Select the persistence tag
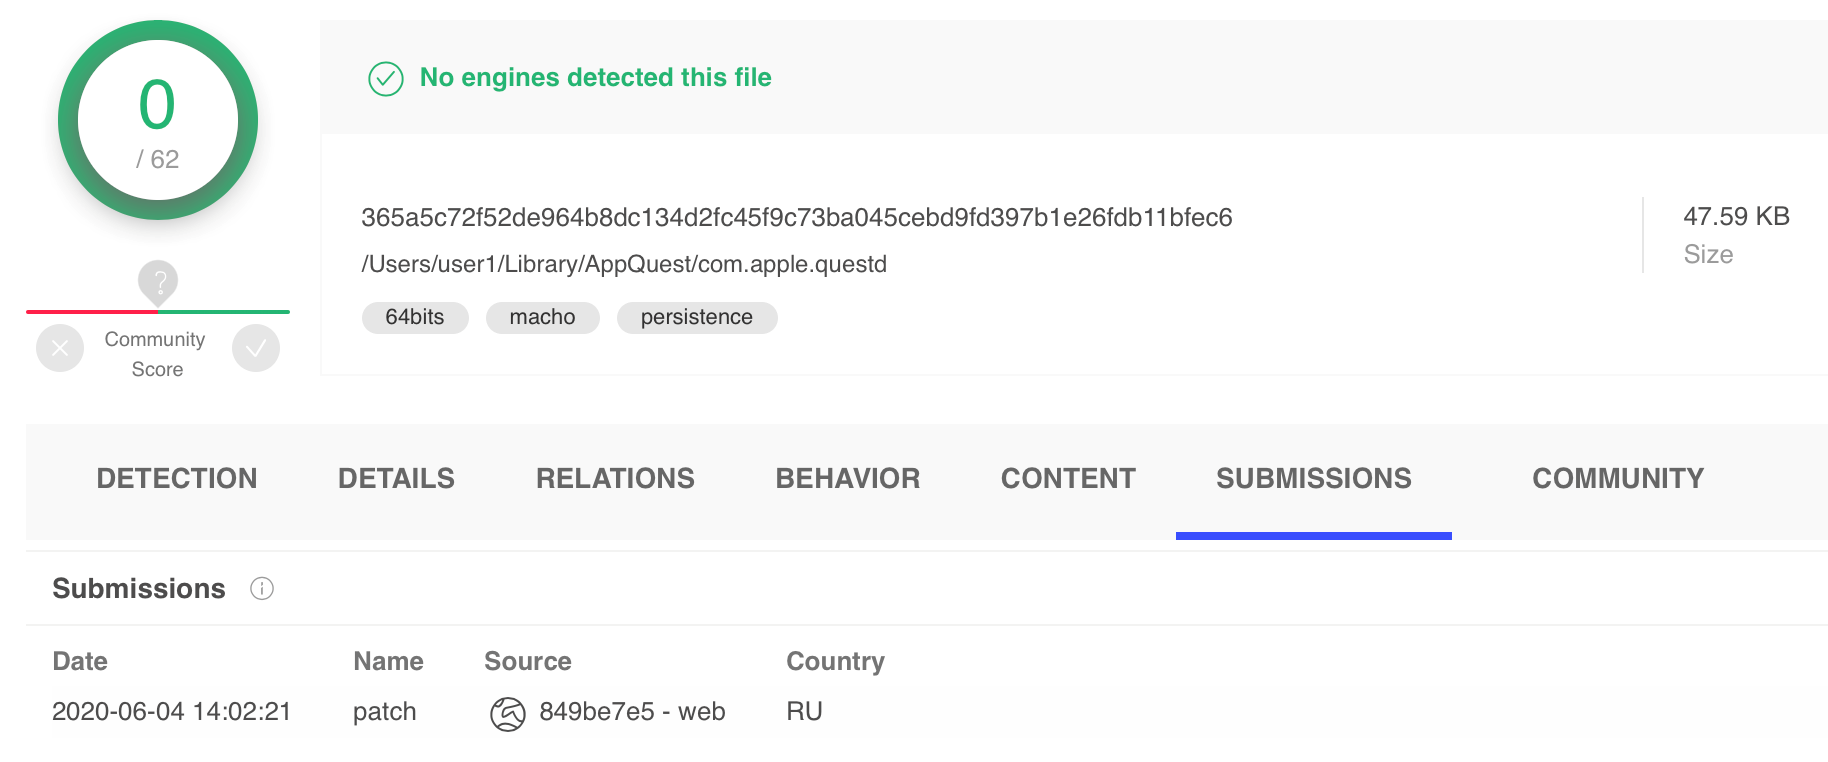 696,317
